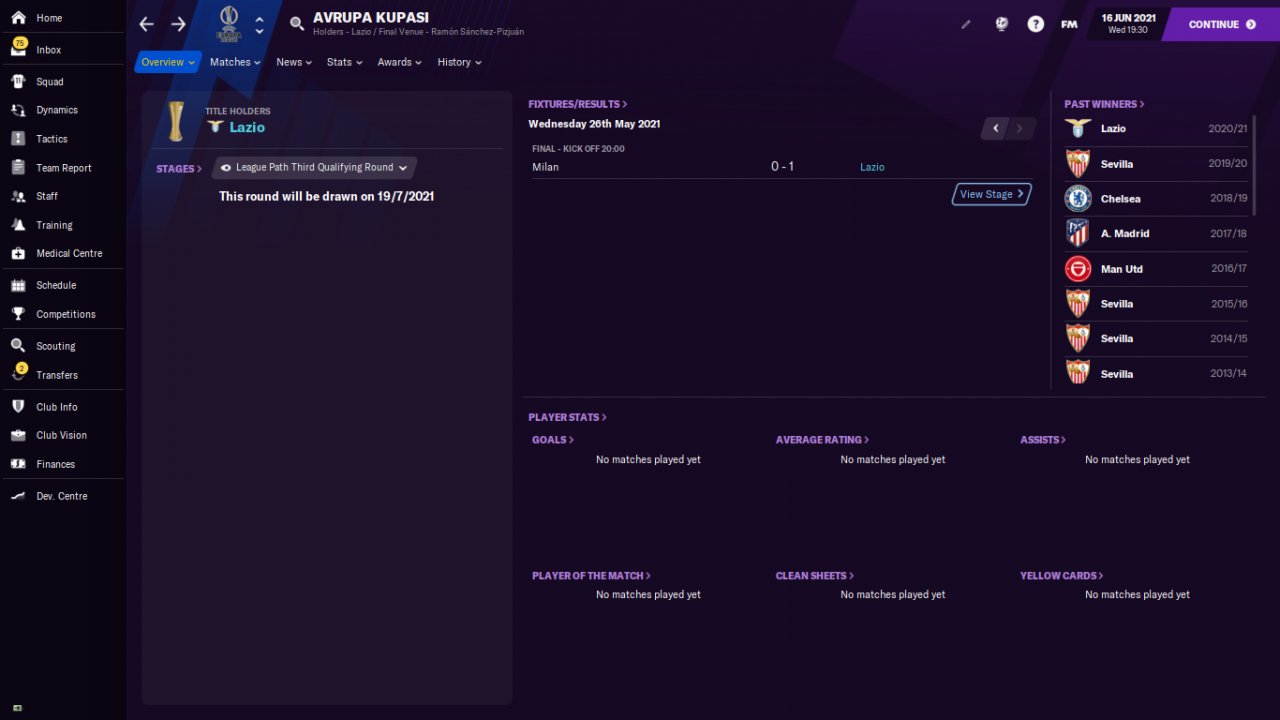Click the 16 Jun 2021 date display
This screenshot has width=1280, height=720.
point(1128,23)
